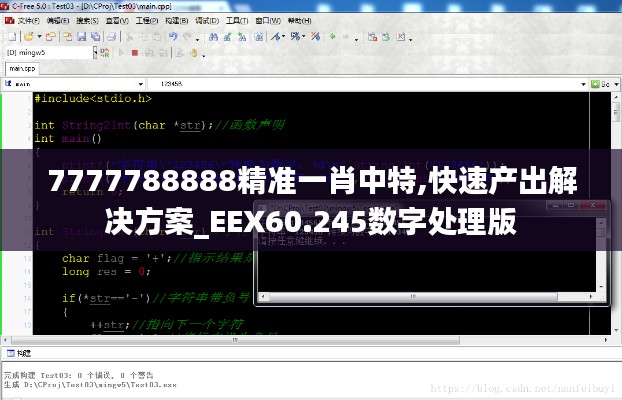Open the 123456 symbol combo dropdown arrow
This screenshot has height=400, width=622.
(x=583, y=84)
